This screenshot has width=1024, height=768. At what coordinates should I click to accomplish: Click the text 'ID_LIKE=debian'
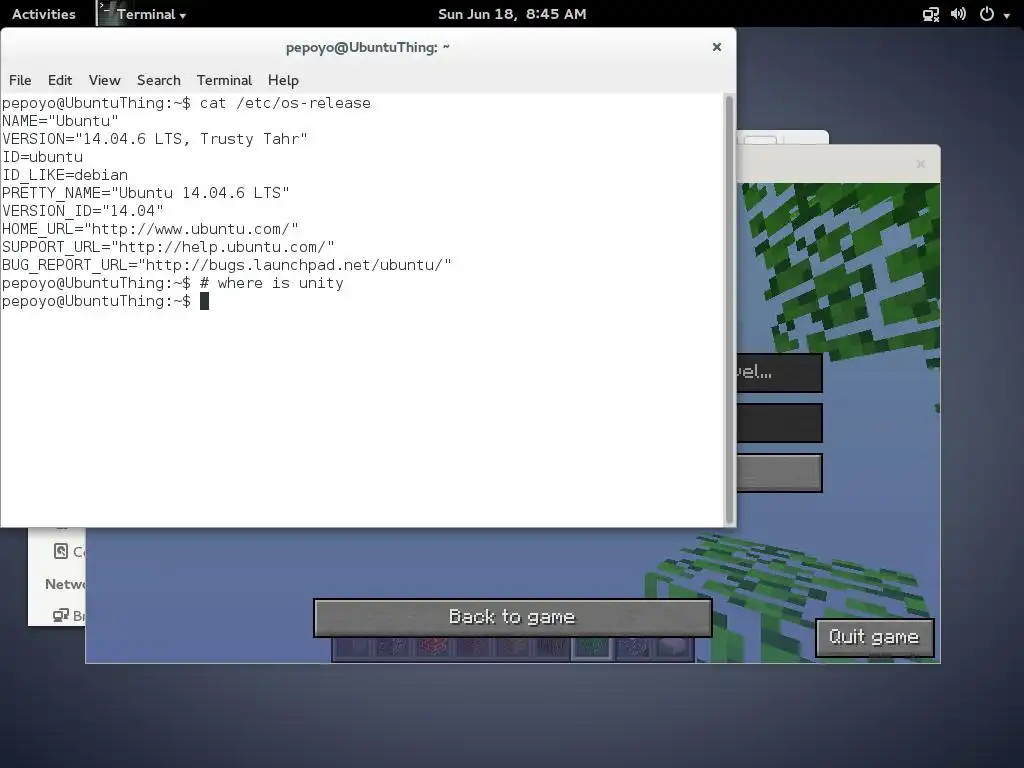click(65, 175)
